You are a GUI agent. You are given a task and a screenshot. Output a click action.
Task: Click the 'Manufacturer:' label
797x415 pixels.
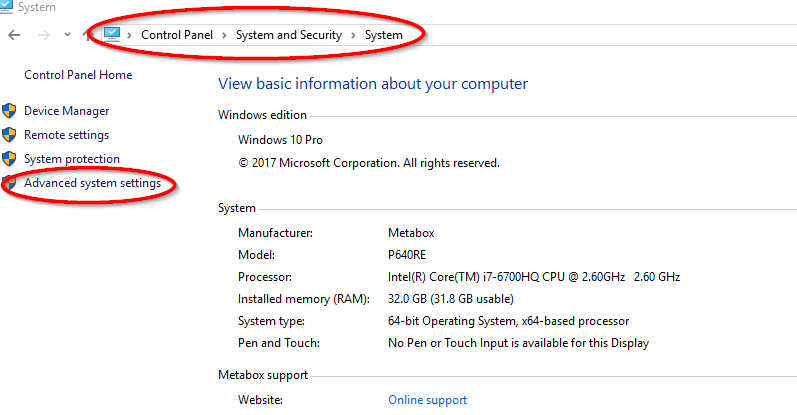point(275,233)
